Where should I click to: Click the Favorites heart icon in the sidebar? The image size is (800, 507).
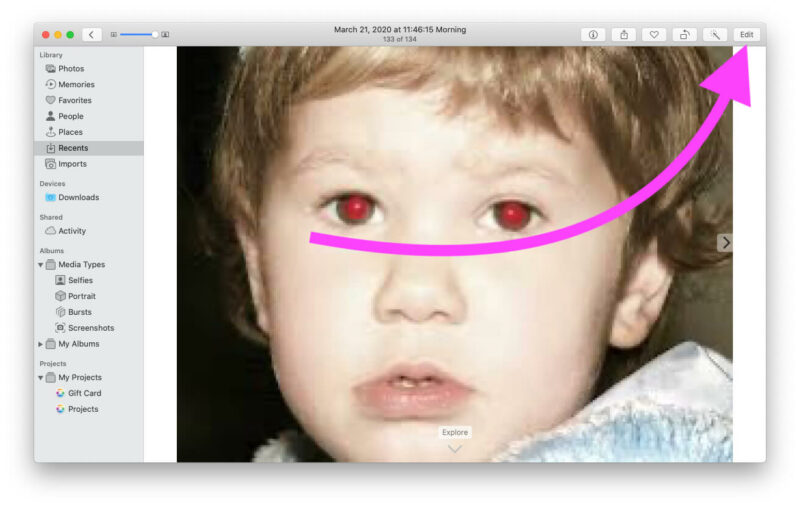(50, 100)
